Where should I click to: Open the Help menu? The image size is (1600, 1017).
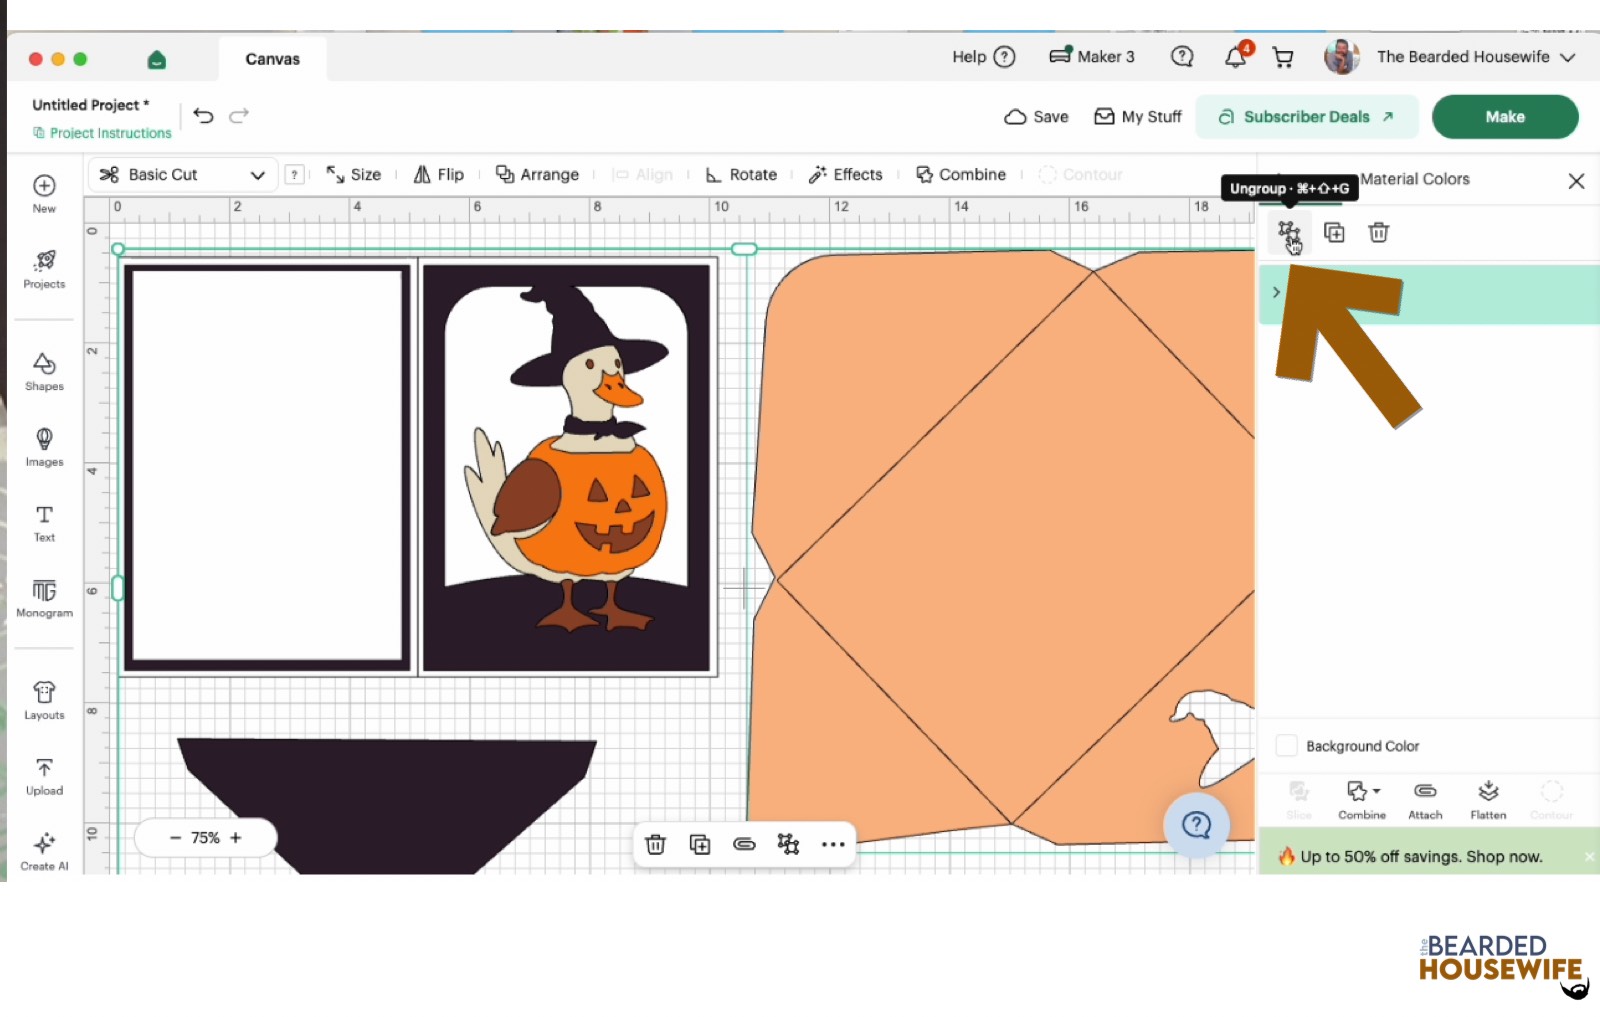pos(984,57)
